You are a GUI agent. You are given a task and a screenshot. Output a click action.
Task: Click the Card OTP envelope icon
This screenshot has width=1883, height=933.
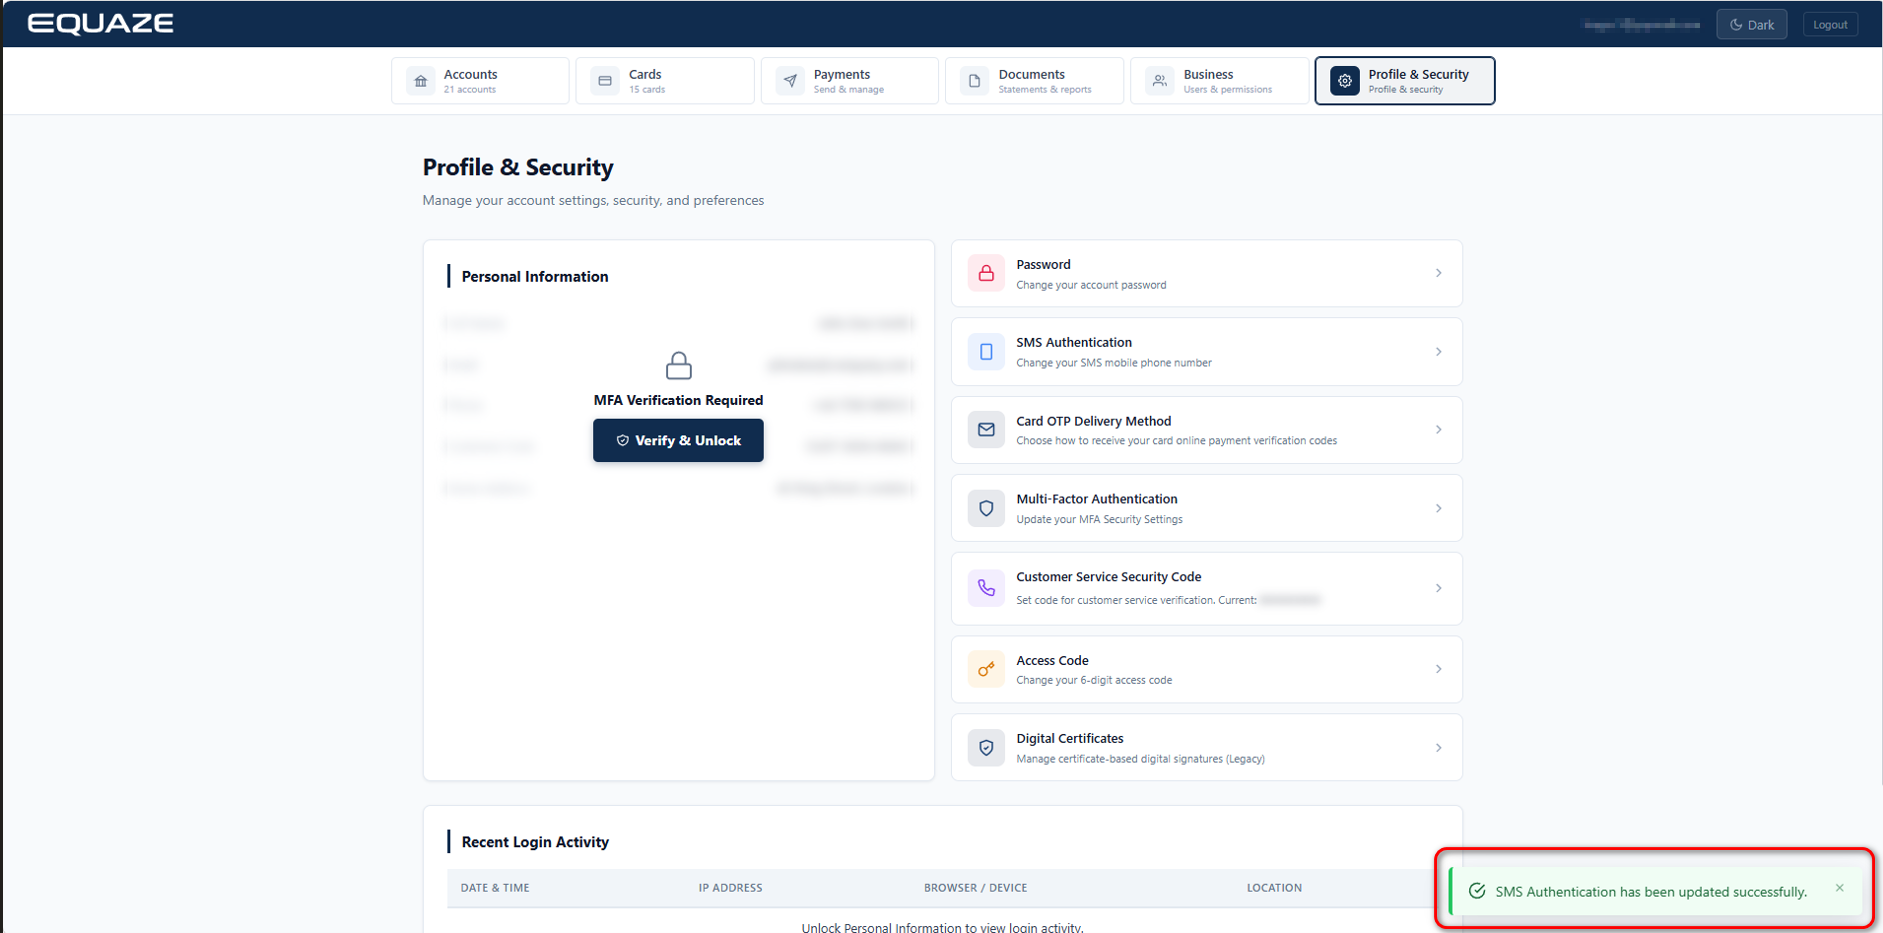point(986,430)
